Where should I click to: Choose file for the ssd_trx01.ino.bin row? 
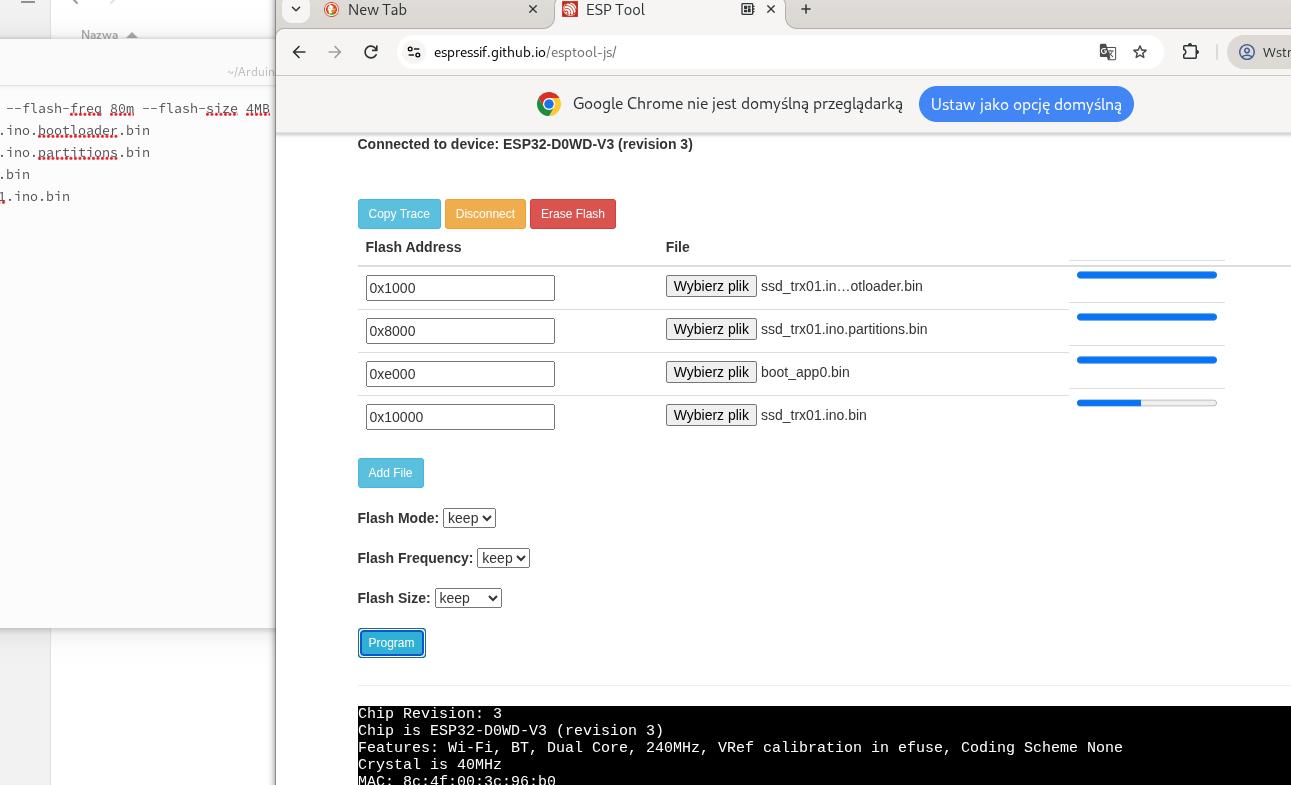pos(711,415)
